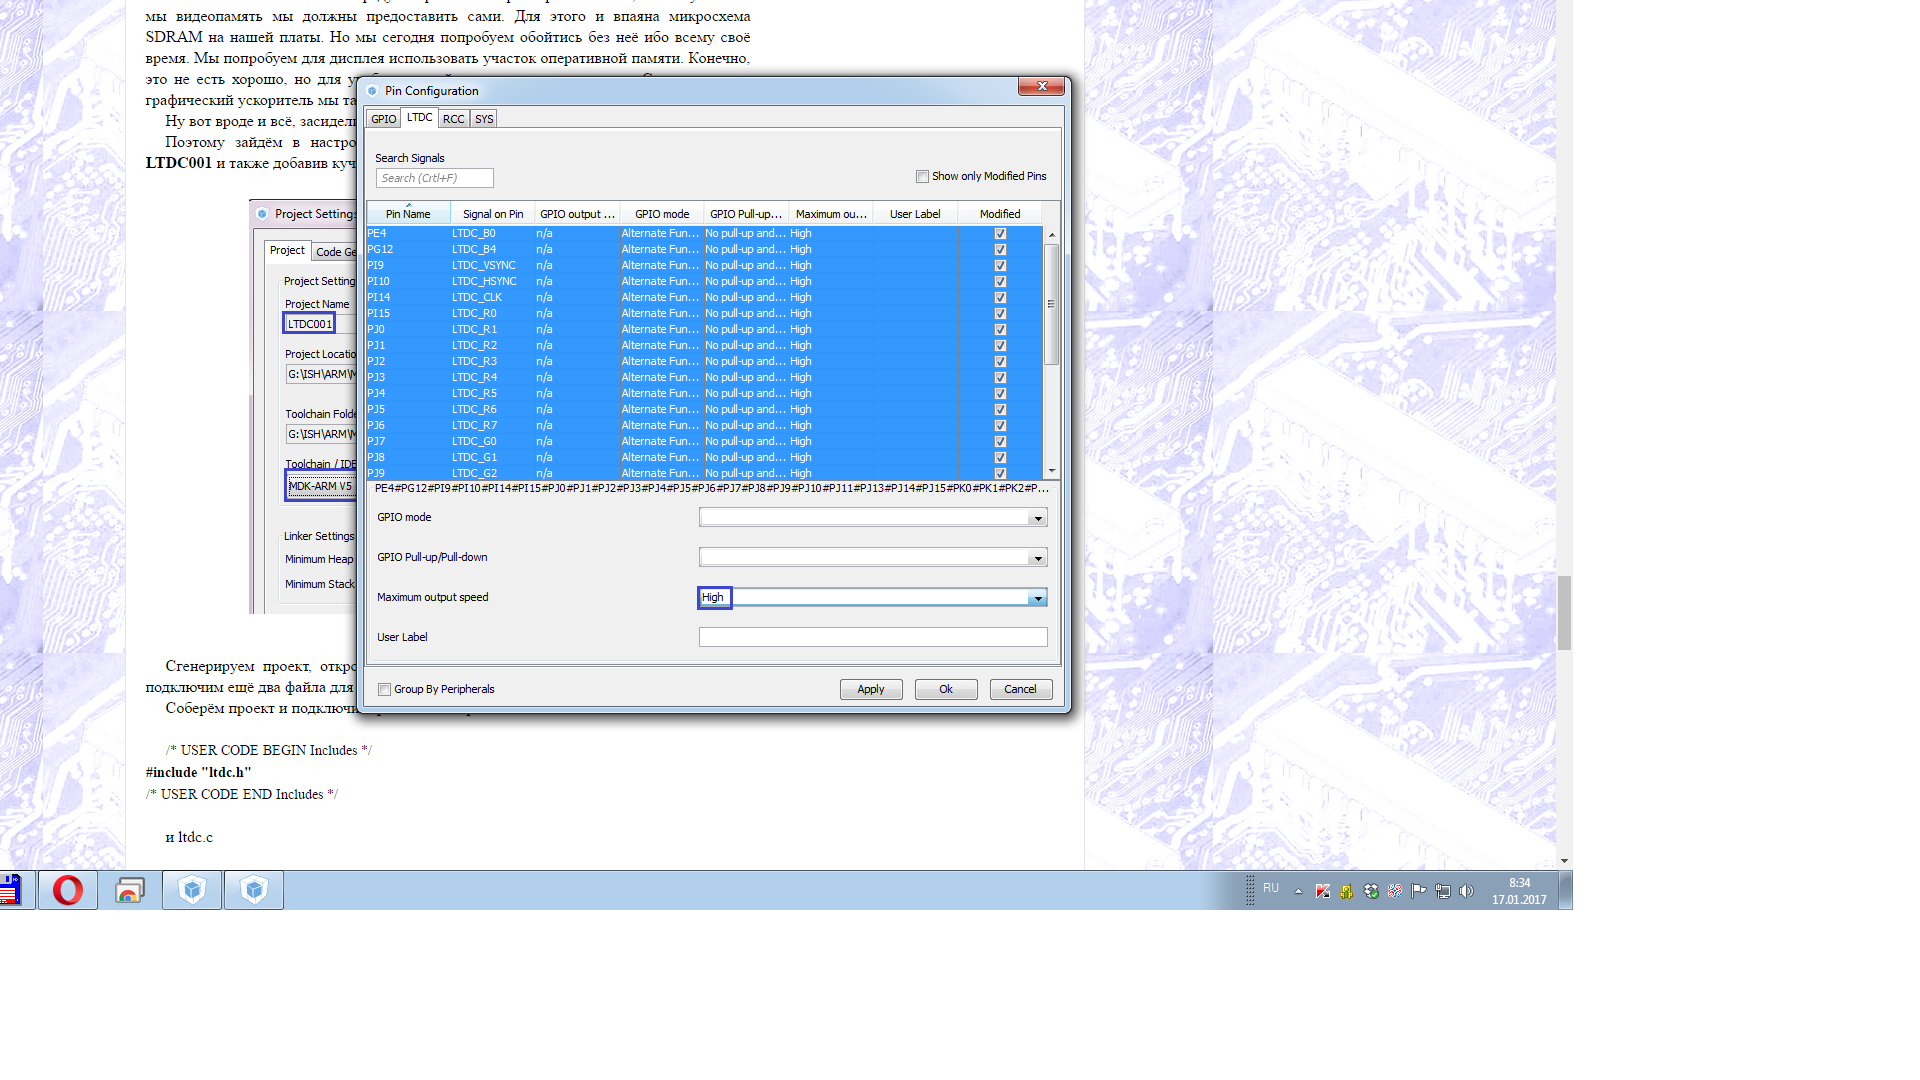Click the pin table vertical scrollbar
This screenshot has height=1080, width=1920.
pyautogui.click(x=1051, y=304)
